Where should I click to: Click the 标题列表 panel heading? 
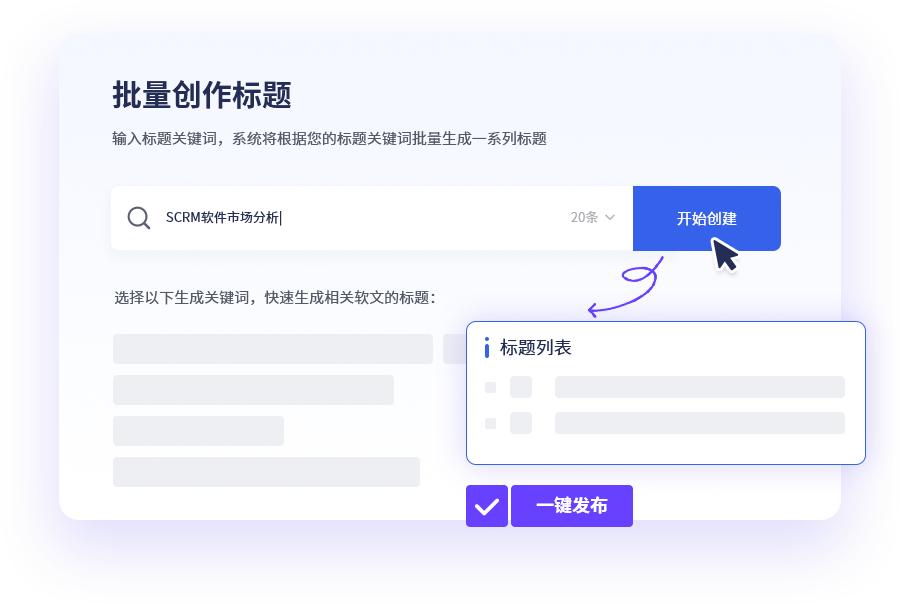[x=536, y=348]
